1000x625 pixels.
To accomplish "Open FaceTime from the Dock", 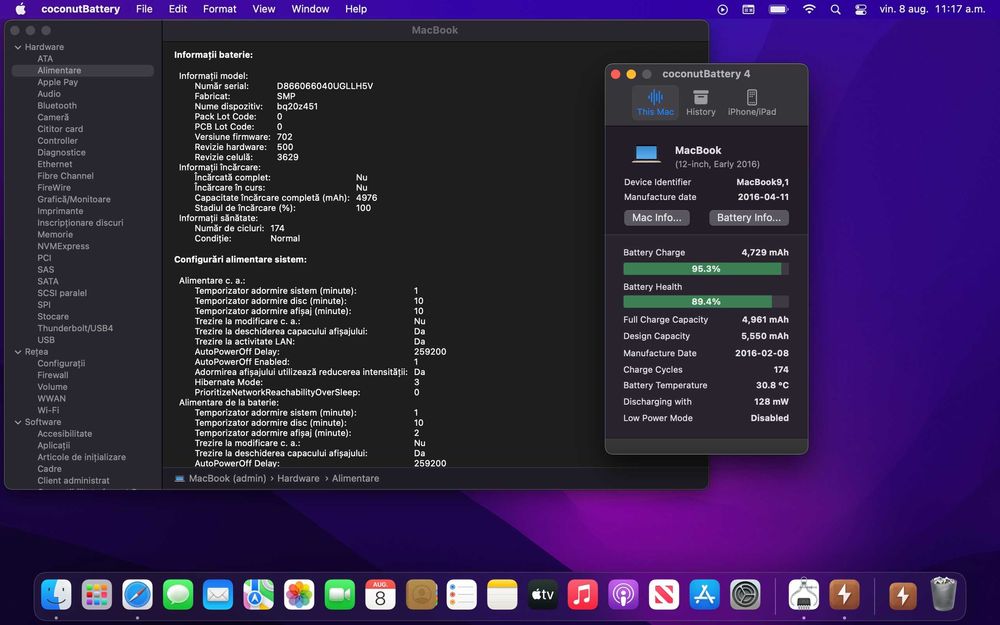I will coord(340,595).
